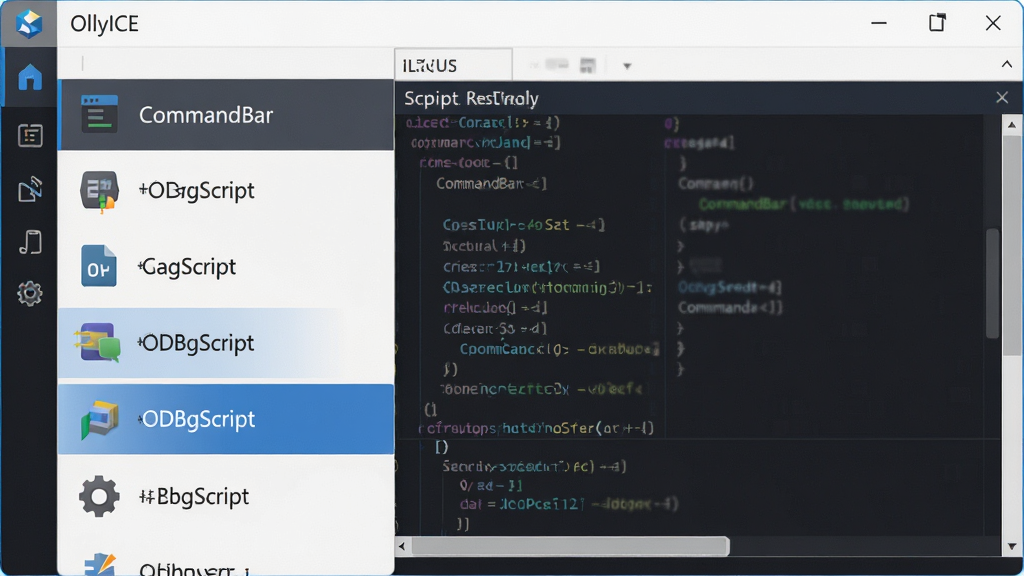Click the layout toolbar icon beside dropdown
Screen dimensions: 1024x576
588,65
